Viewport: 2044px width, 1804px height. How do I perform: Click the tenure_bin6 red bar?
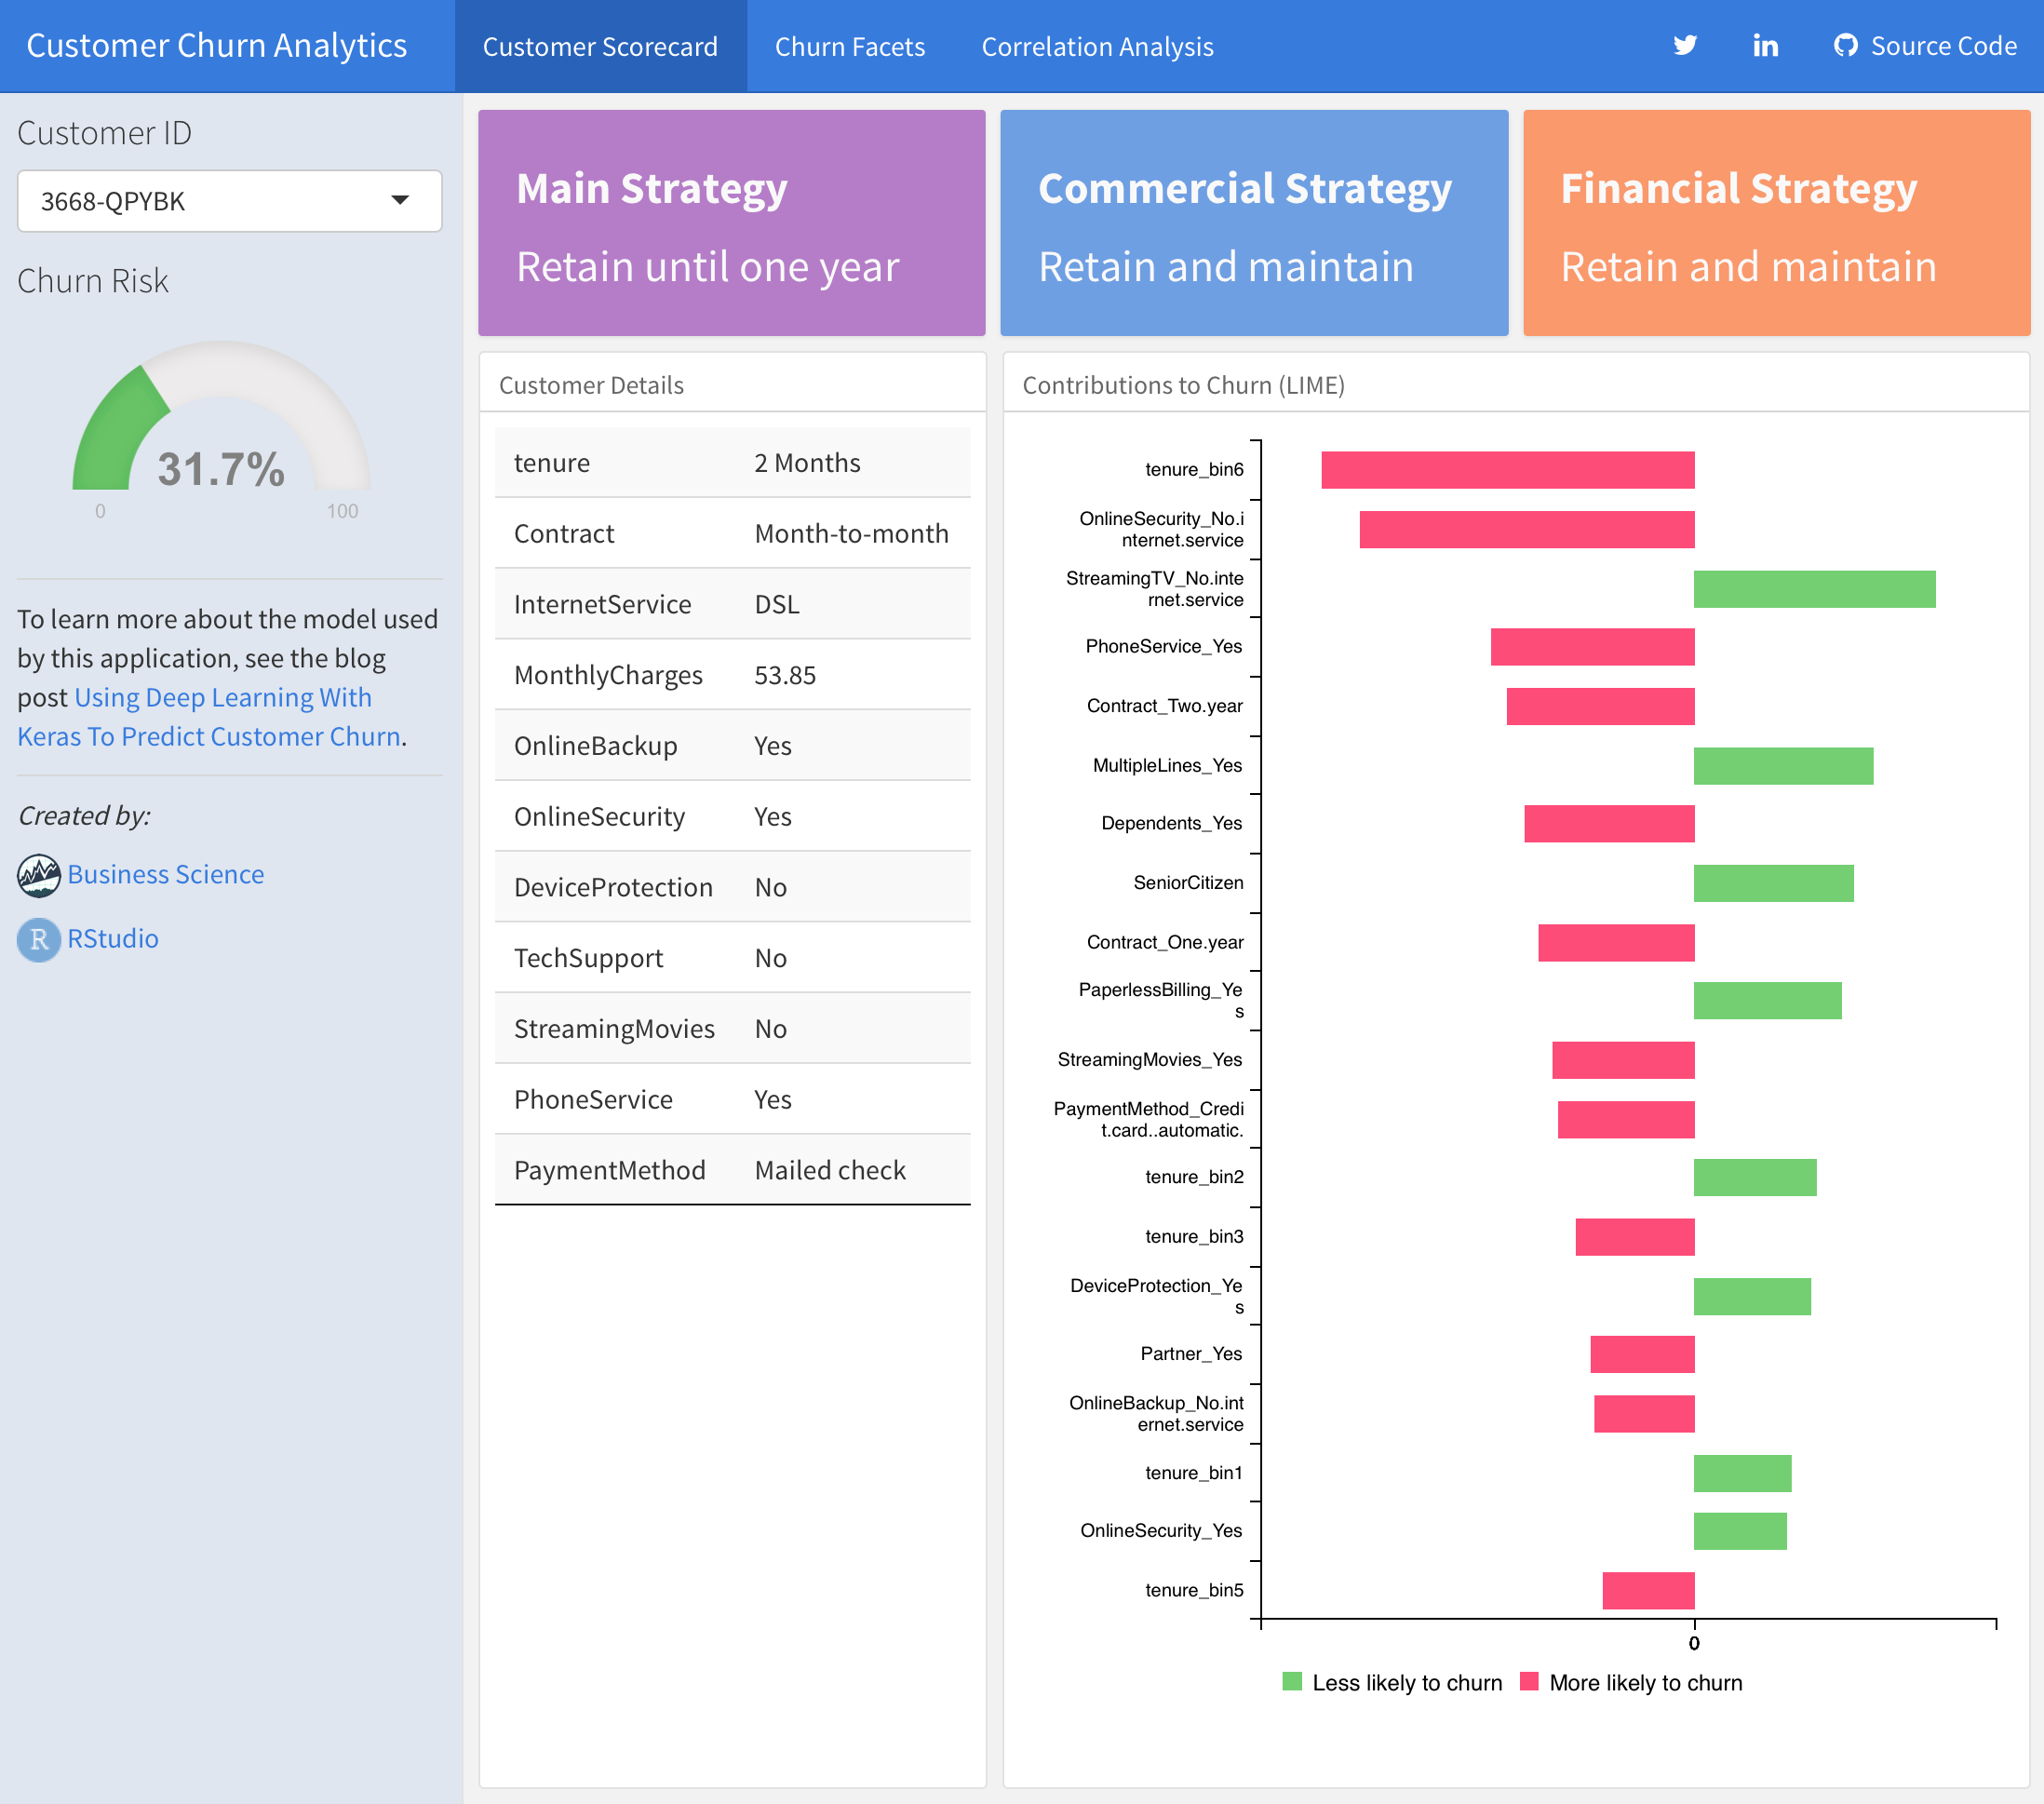(1507, 470)
